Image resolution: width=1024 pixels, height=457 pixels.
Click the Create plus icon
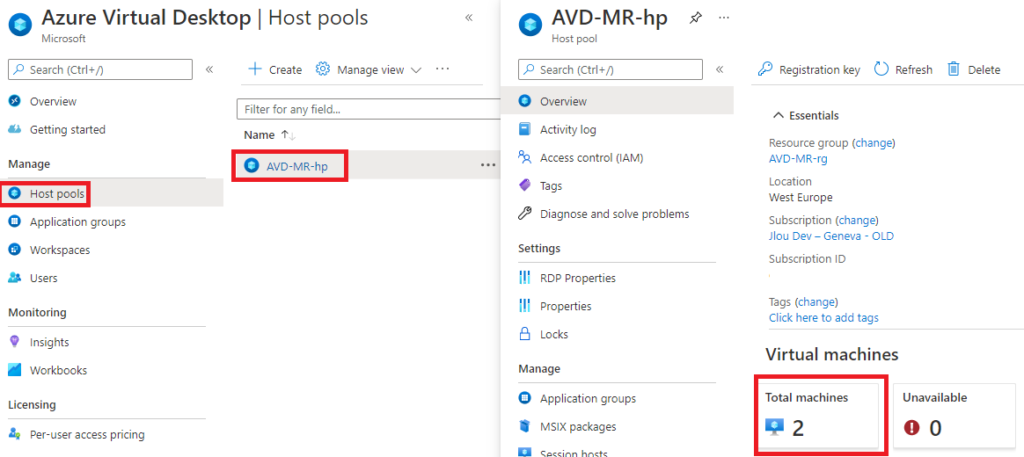pyautogui.click(x=255, y=69)
